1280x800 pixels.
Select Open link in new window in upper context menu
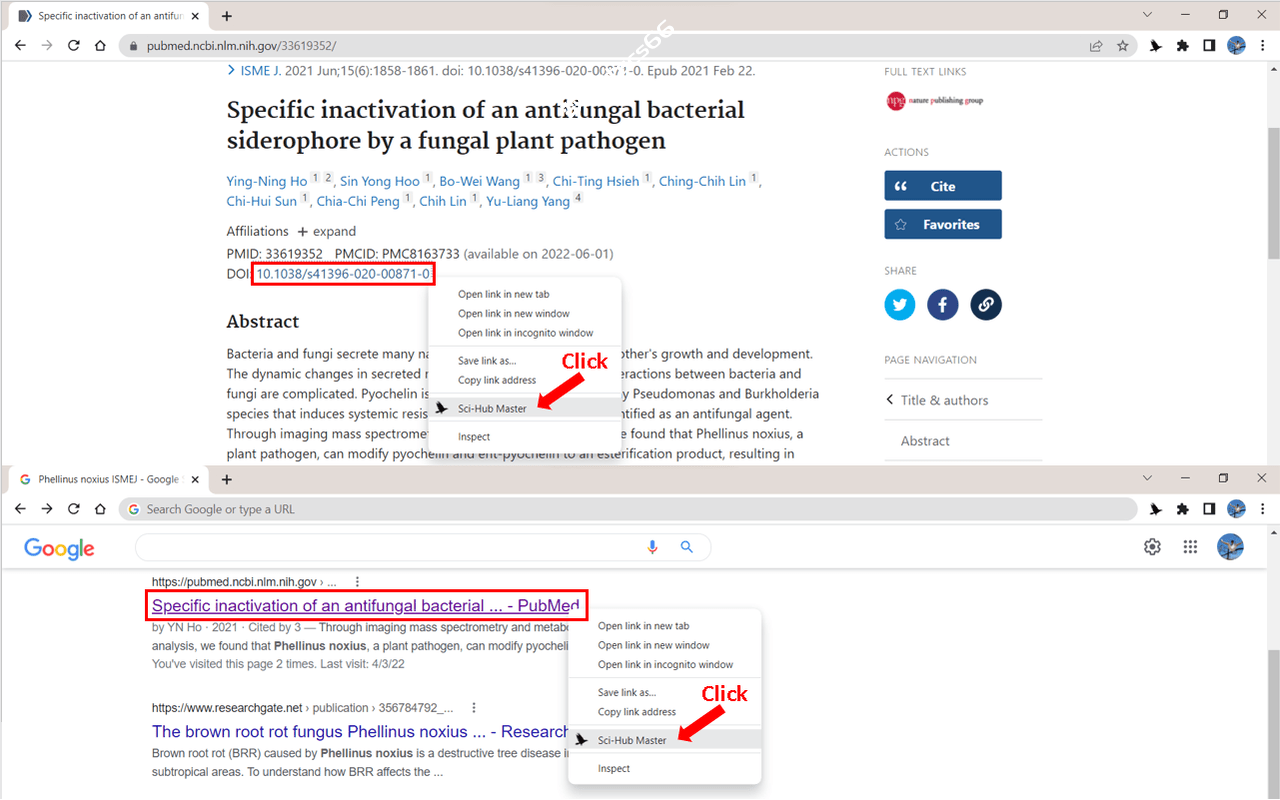(514, 313)
